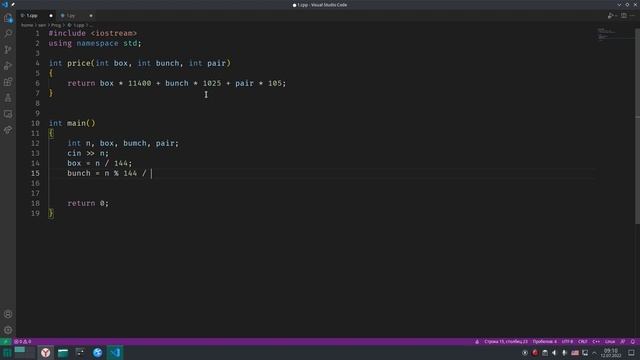The height and width of the screenshot is (360, 640).
Task: Click the microphone icon in system tray
Action: (564, 353)
